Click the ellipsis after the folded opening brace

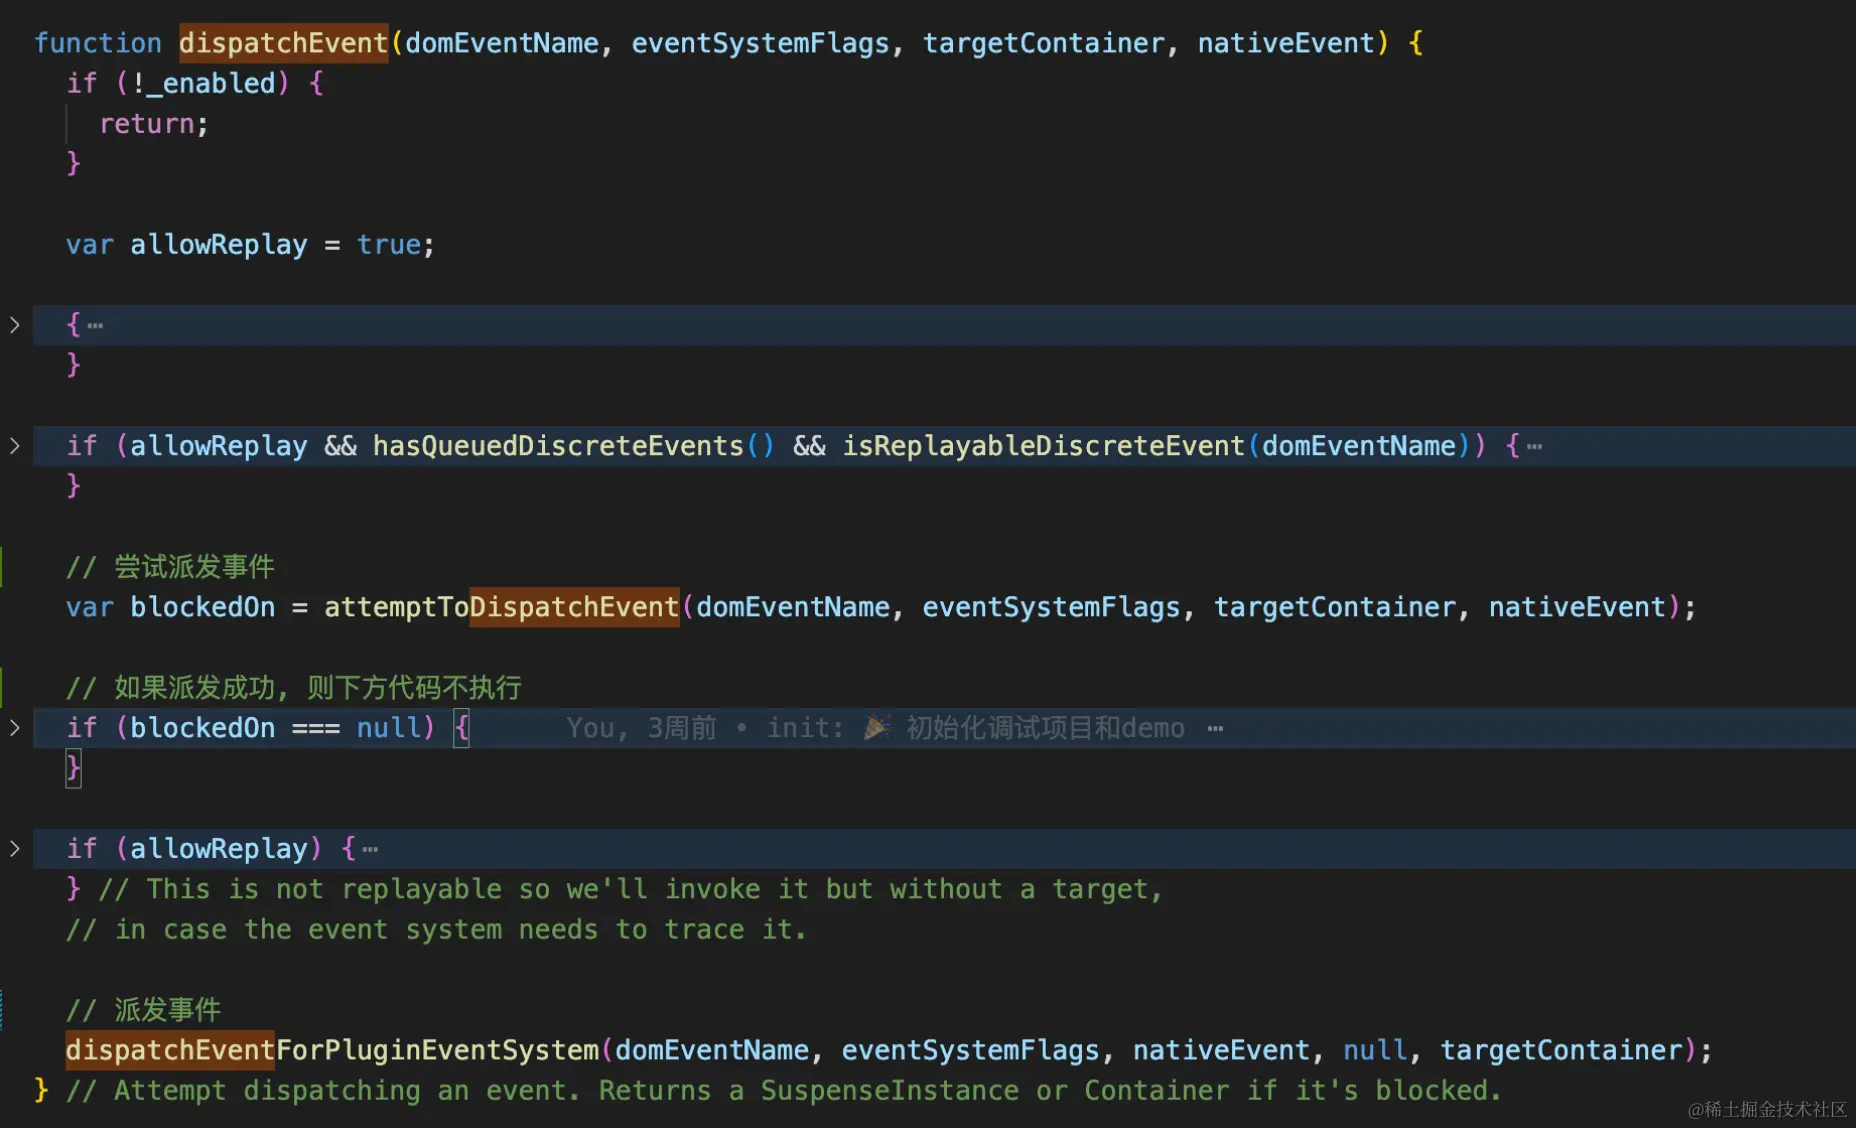[x=95, y=325]
